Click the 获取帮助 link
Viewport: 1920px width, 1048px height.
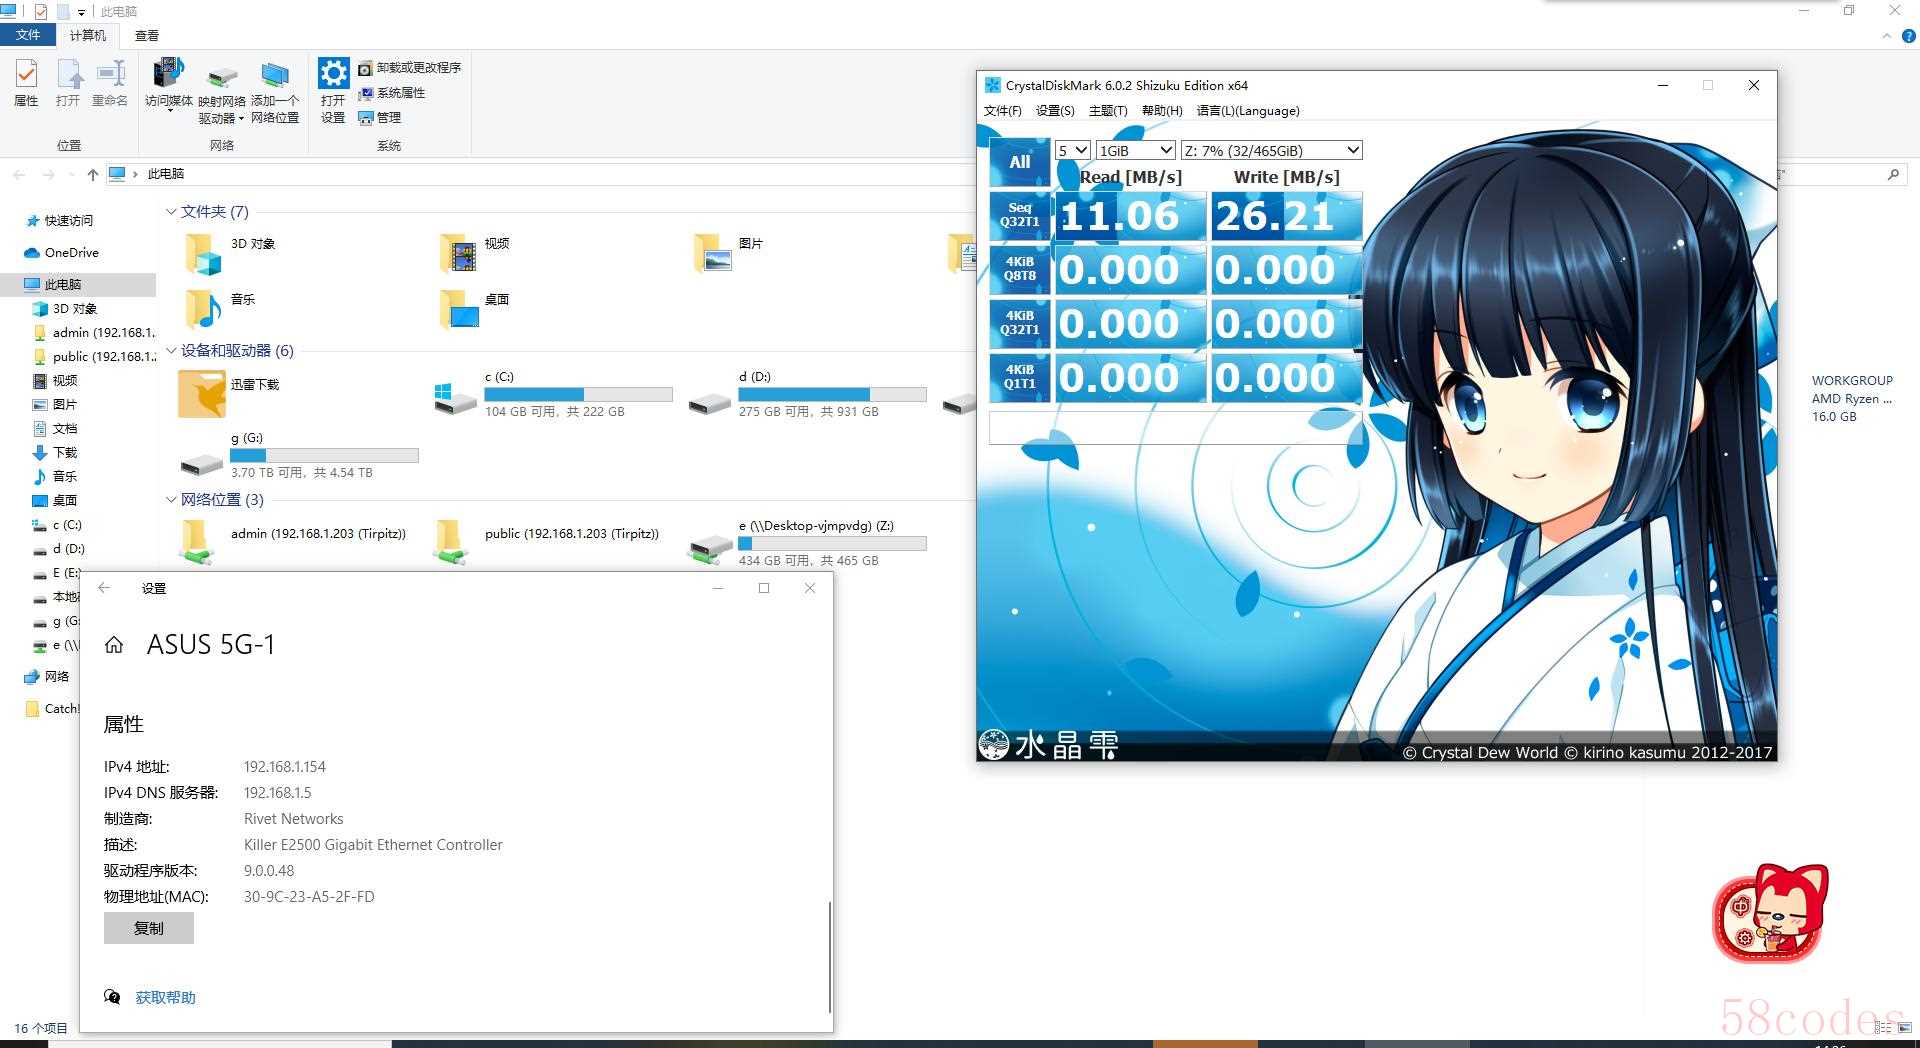(165, 997)
